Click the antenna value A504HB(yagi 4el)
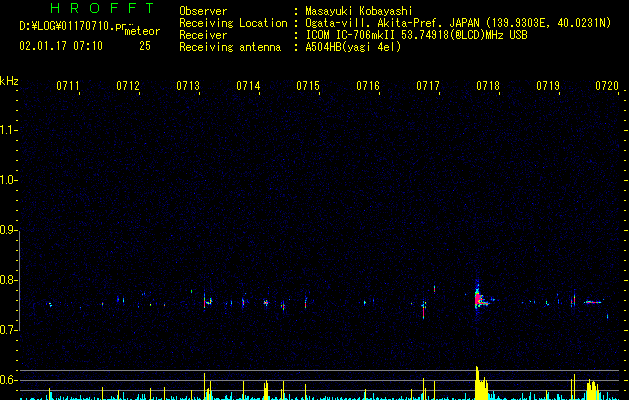Image resolution: width=629 pixels, height=400 pixels. 353,47
